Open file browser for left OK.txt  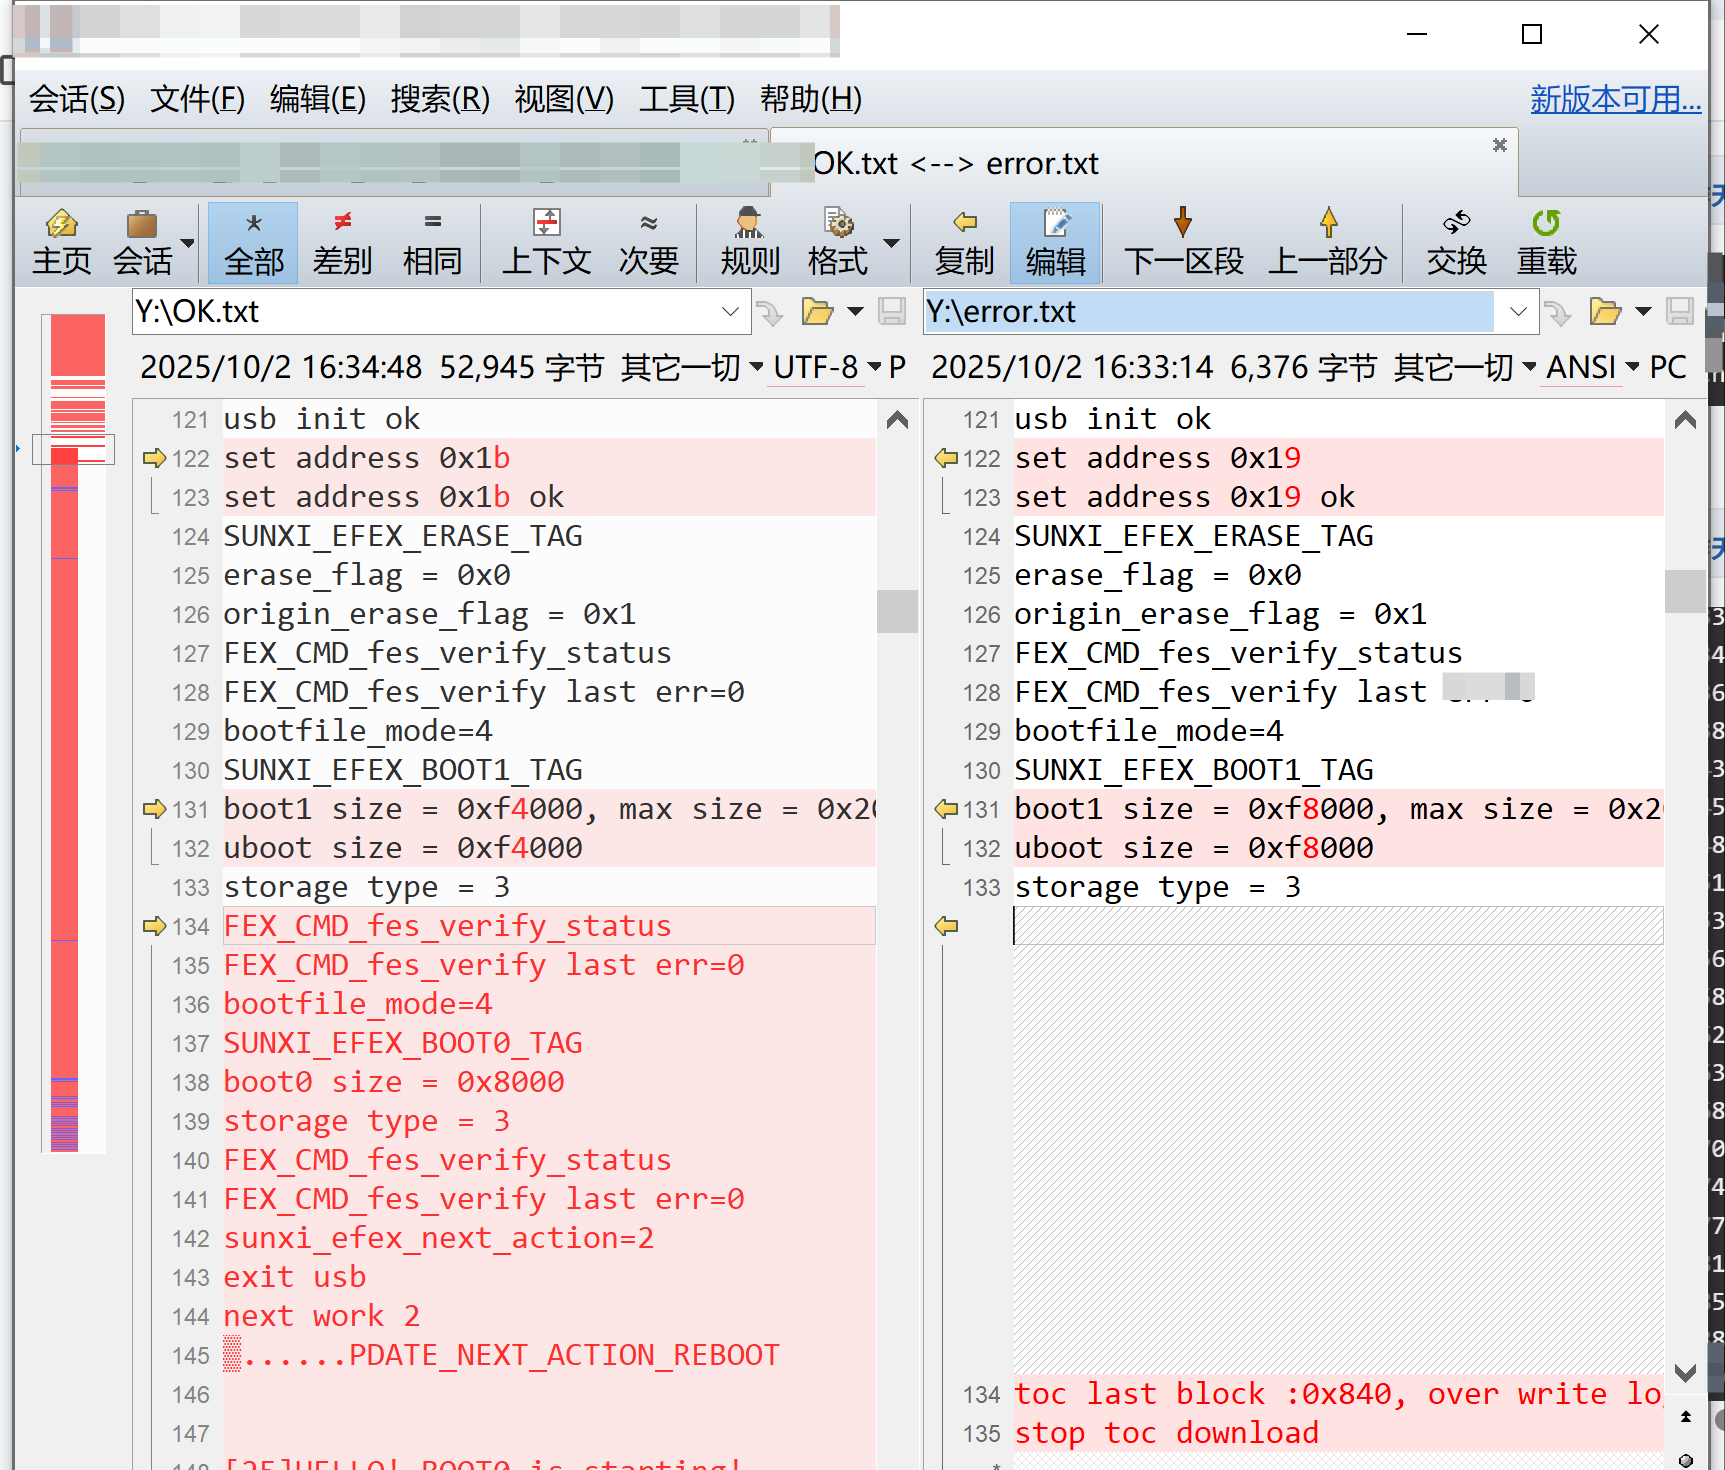[x=817, y=312]
